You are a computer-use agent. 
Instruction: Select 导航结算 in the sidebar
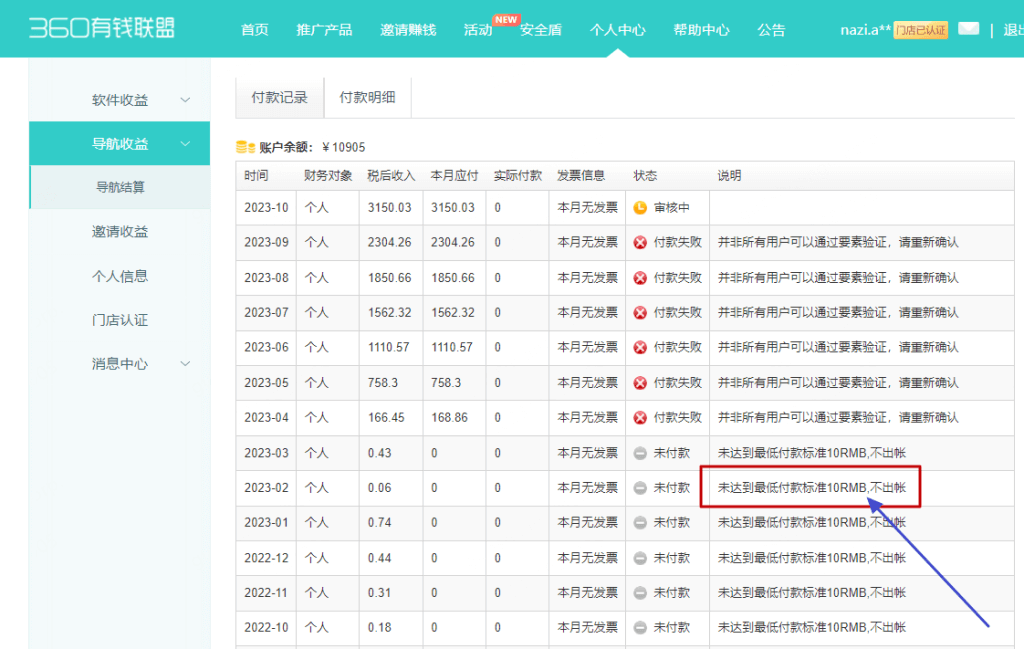point(120,187)
